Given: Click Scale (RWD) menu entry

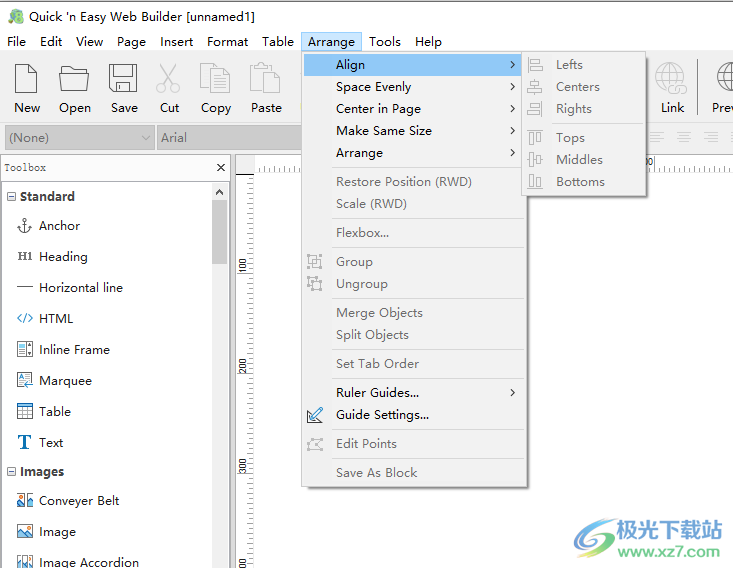Looking at the screenshot, I should coord(414,203).
